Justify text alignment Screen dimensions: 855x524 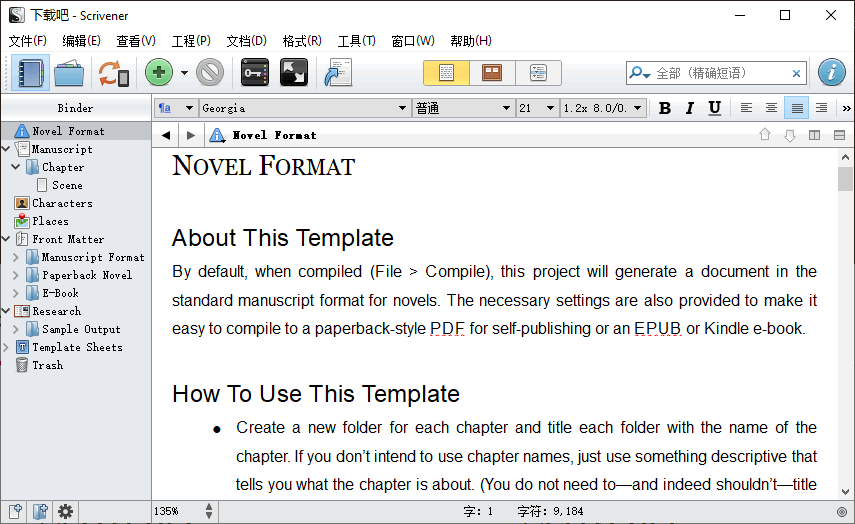[797, 108]
